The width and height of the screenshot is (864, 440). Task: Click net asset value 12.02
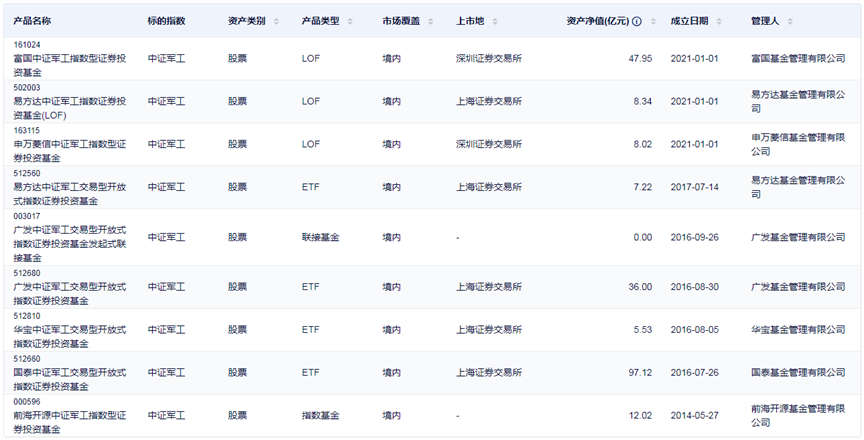[640, 416]
